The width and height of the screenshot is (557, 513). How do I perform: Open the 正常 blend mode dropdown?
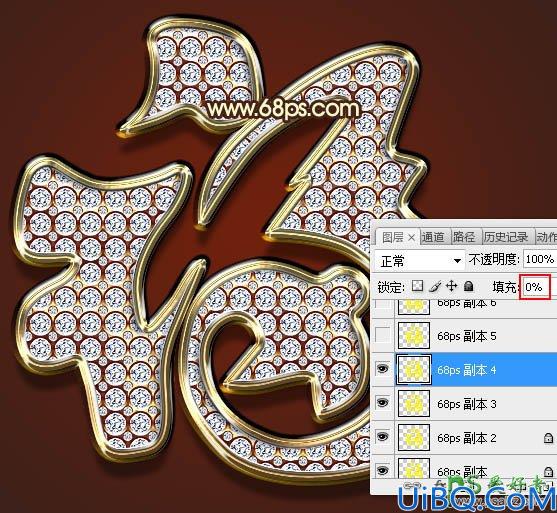click(x=420, y=261)
